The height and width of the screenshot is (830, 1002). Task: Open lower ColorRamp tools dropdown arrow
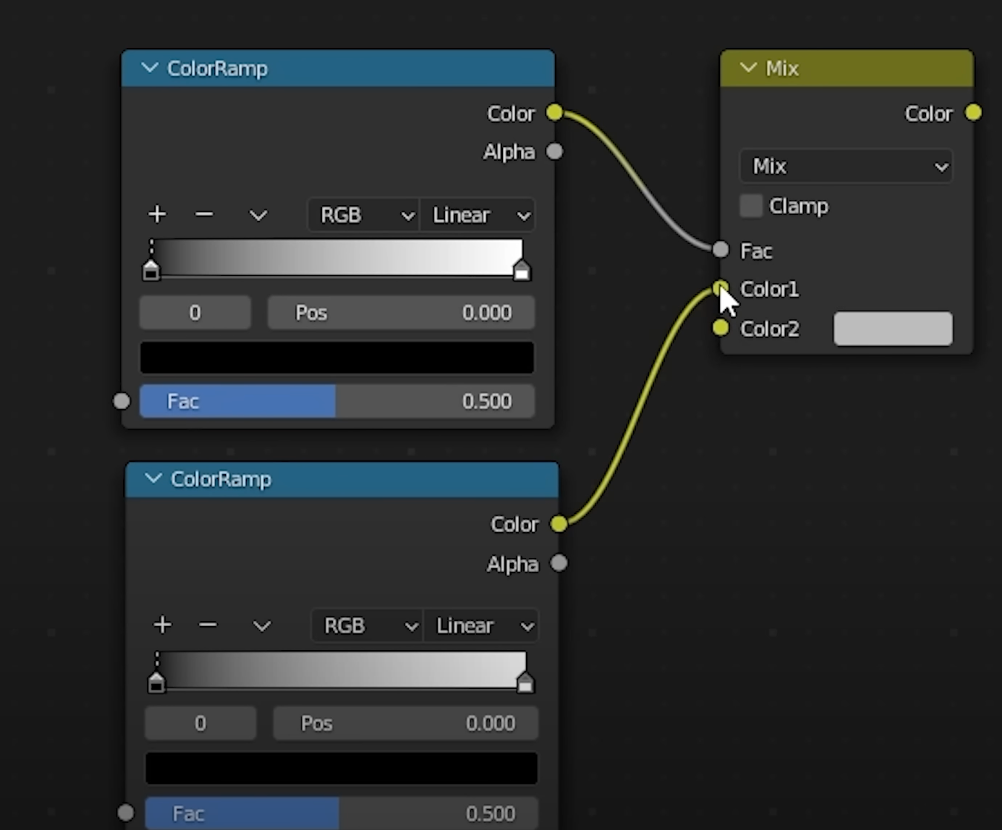262,626
